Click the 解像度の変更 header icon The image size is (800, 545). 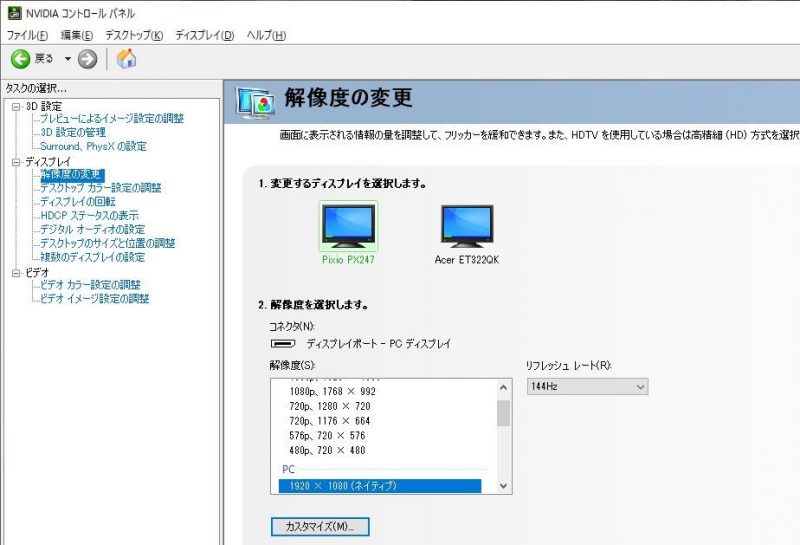coord(256,103)
